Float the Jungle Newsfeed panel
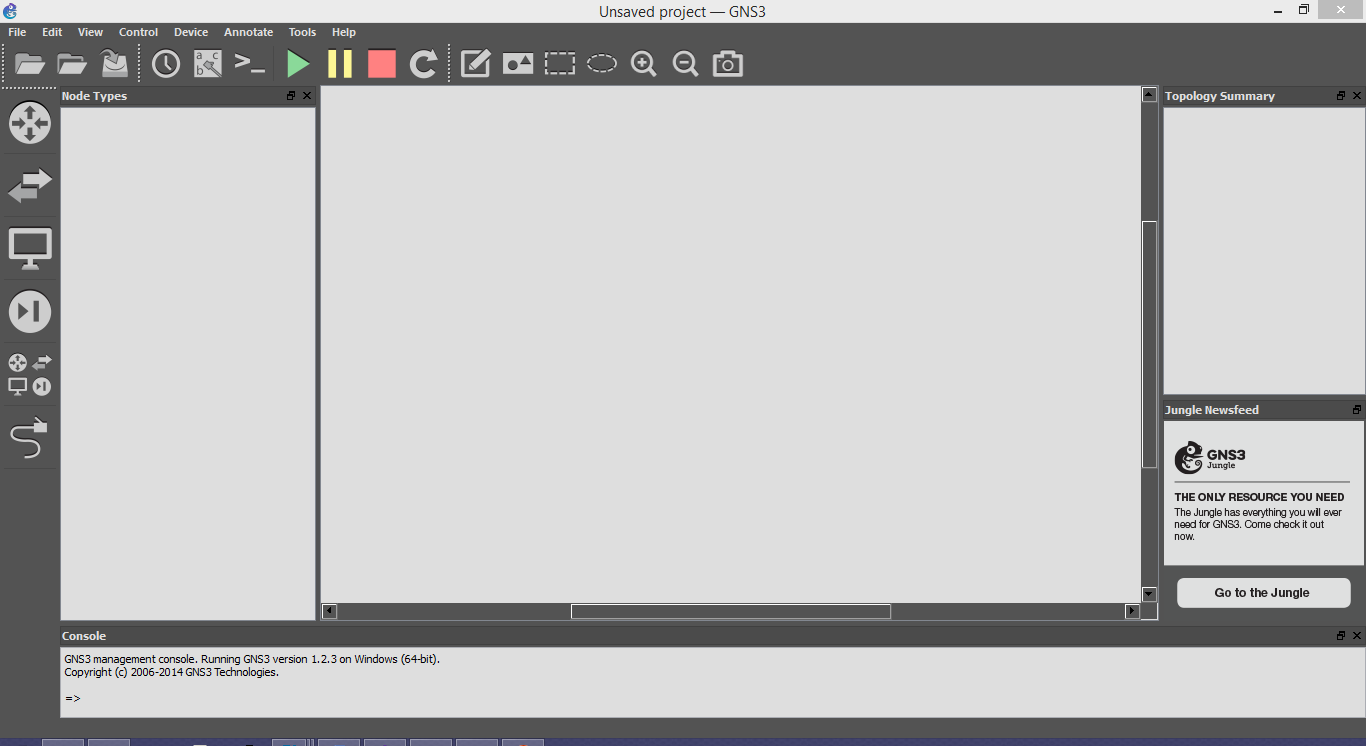The image size is (1366, 746). pos(1357,410)
